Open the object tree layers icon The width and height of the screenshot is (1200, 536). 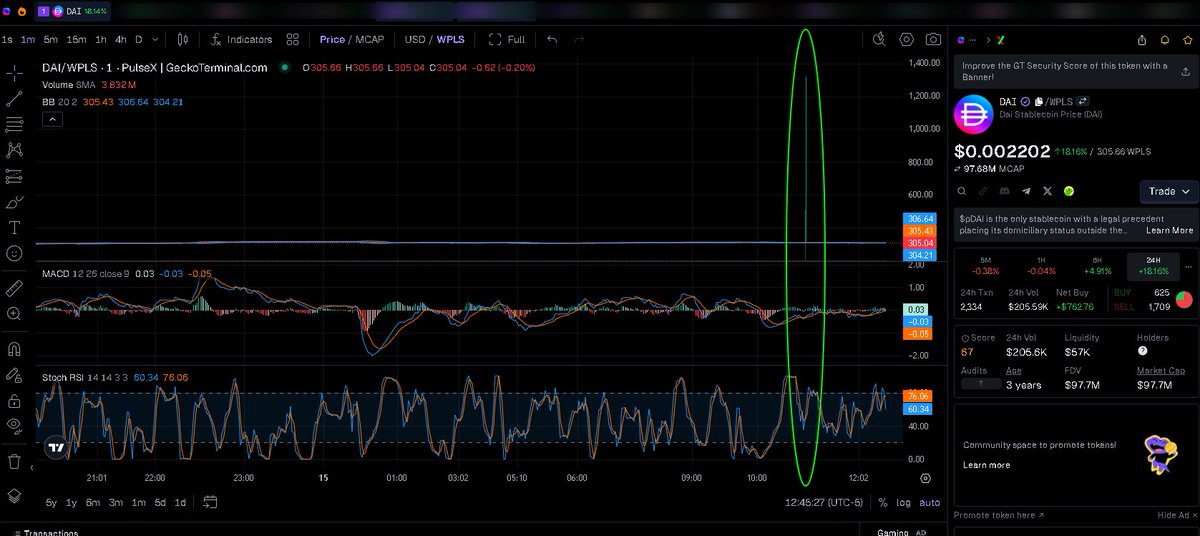click(x=14, y=495)
